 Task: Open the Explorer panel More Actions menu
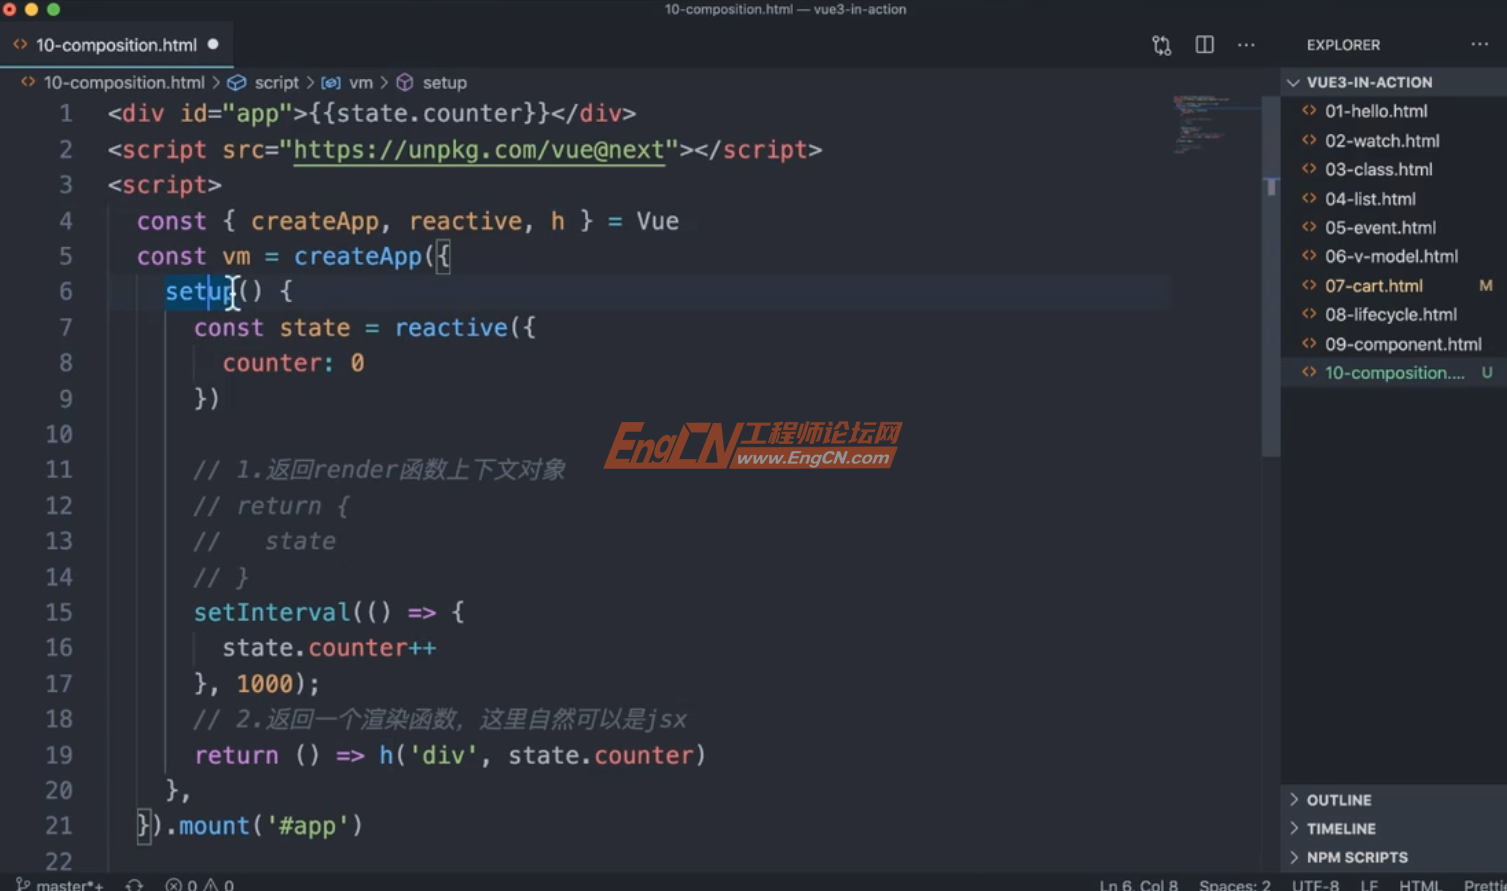[x=1479, y=44]
